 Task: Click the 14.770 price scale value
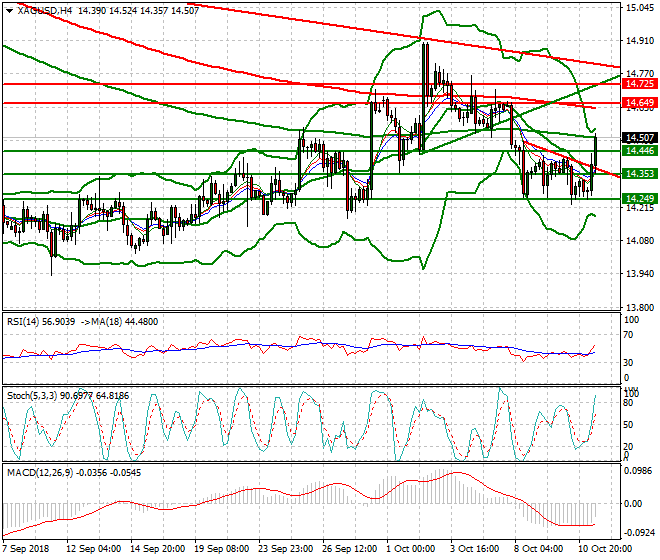point(640,74)
